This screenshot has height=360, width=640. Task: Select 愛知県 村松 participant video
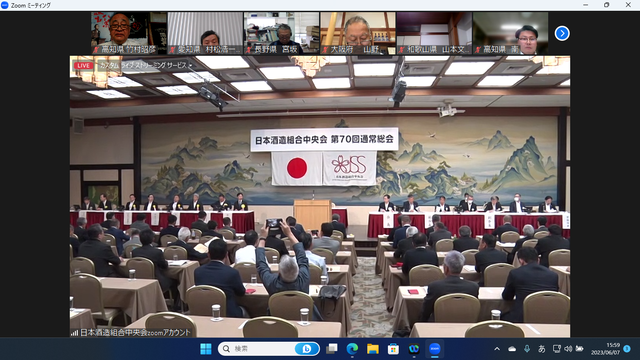coord(205,33)
